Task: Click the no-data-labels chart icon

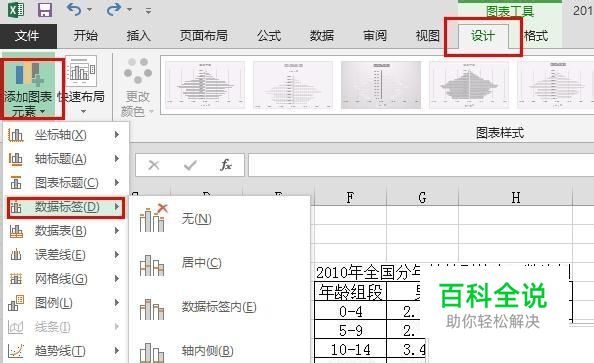Action: (153, 218)
